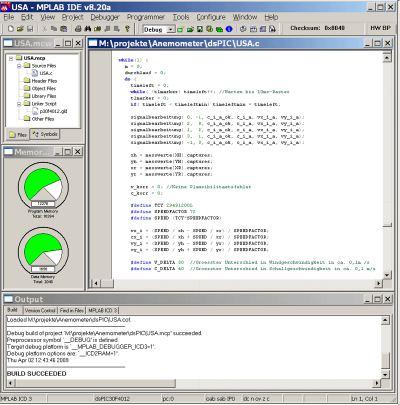The height and width of the screenshot is (405, 400).
Task: Click the Build Options toolbar icon
Action: pos(209,29)
